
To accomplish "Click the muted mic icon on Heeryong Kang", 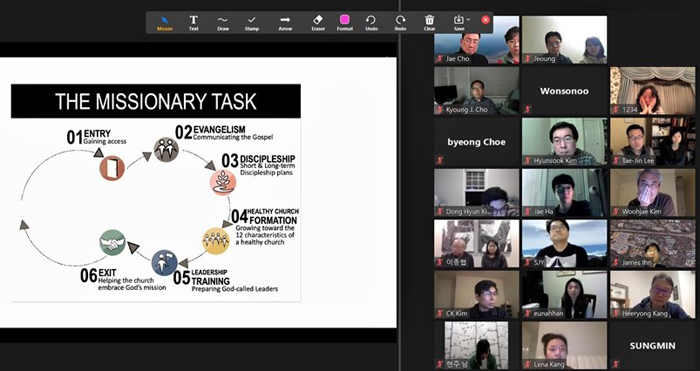I will (x=616, y=313).
